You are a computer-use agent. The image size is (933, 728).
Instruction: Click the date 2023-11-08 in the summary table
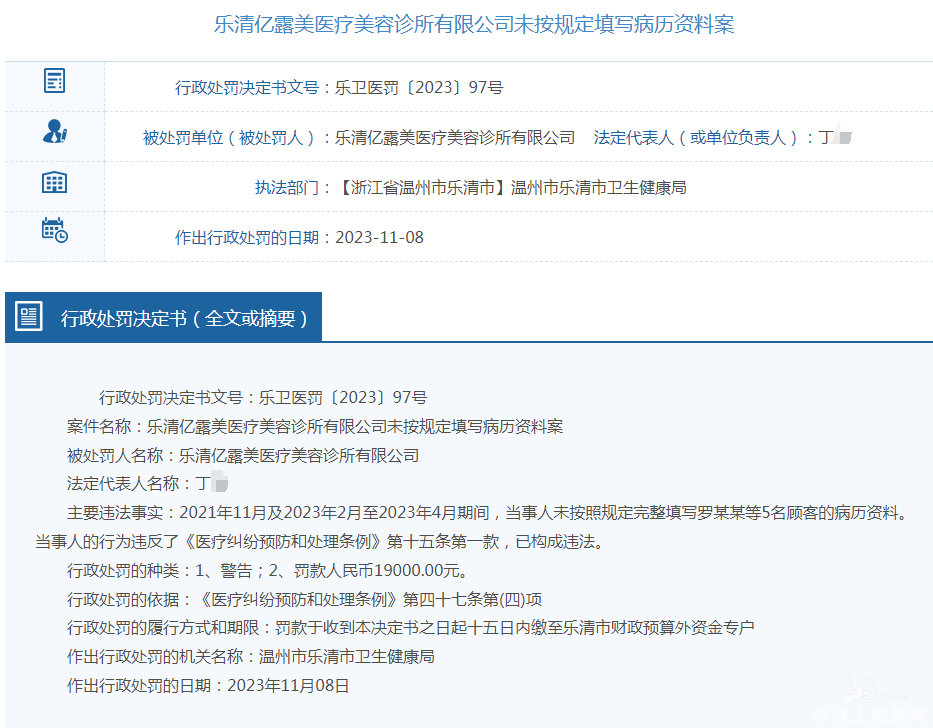point(379,237)
